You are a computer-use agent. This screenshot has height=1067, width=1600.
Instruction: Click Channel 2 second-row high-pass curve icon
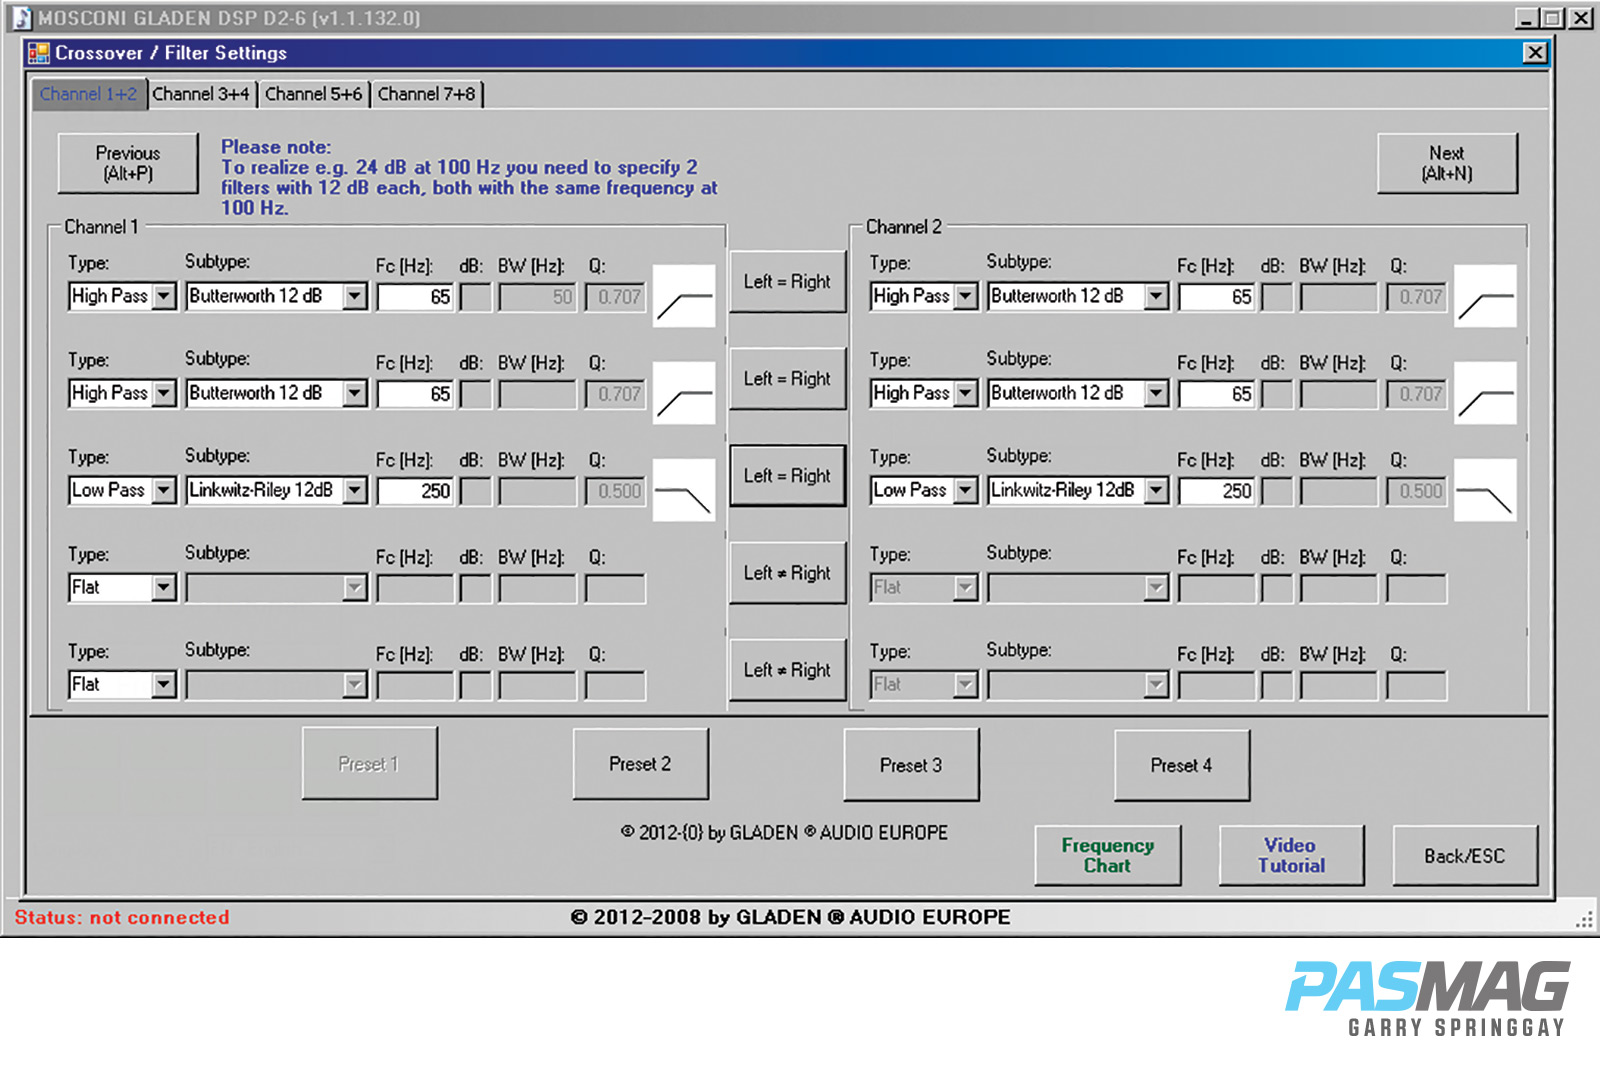pos(1485,393)
